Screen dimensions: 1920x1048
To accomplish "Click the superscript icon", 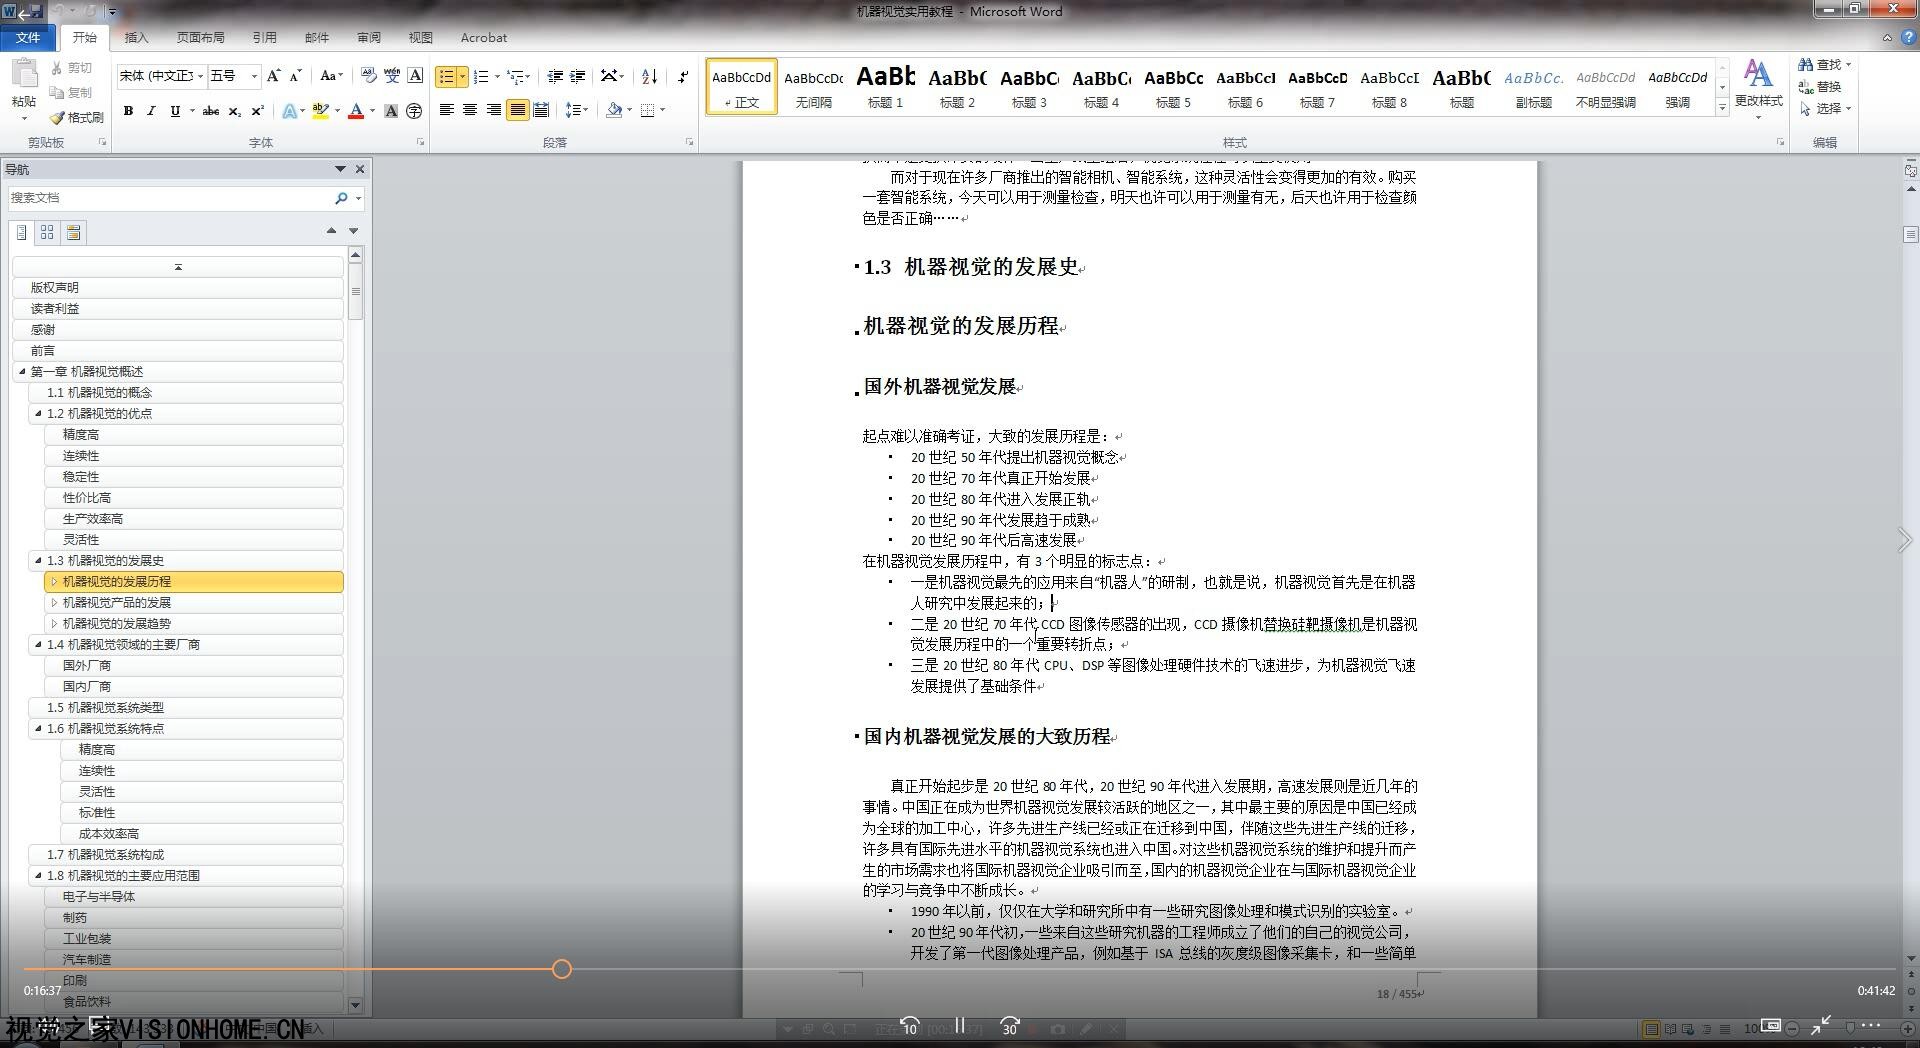I will pyautogui.click(x=257, y=111).
